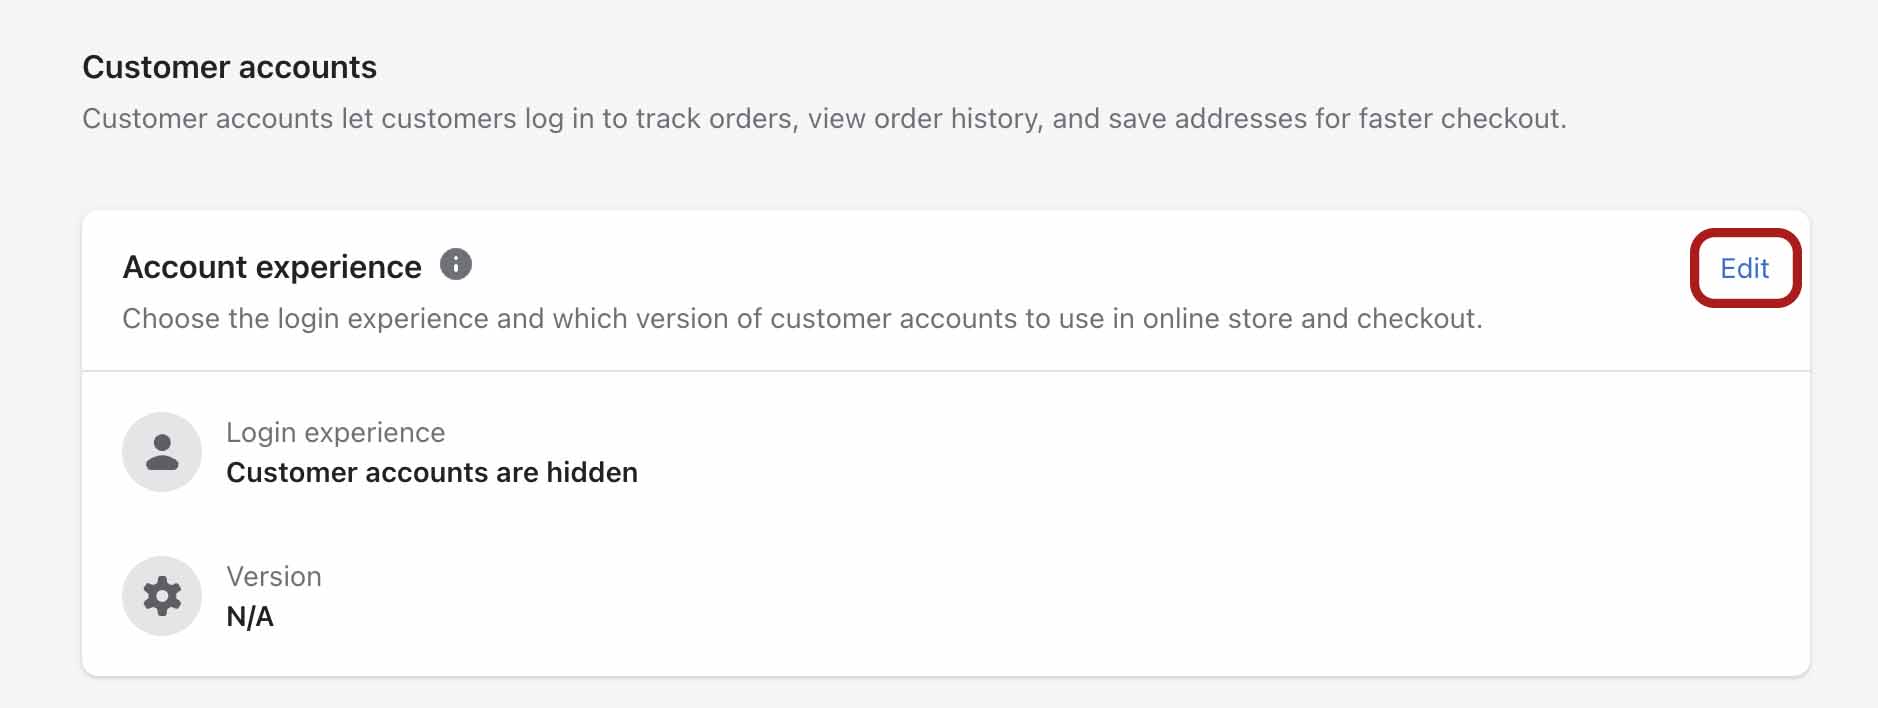This screenshot has height=708, width=1878.
Task: Select the "N/A" version value
Action: pos(250,616)
